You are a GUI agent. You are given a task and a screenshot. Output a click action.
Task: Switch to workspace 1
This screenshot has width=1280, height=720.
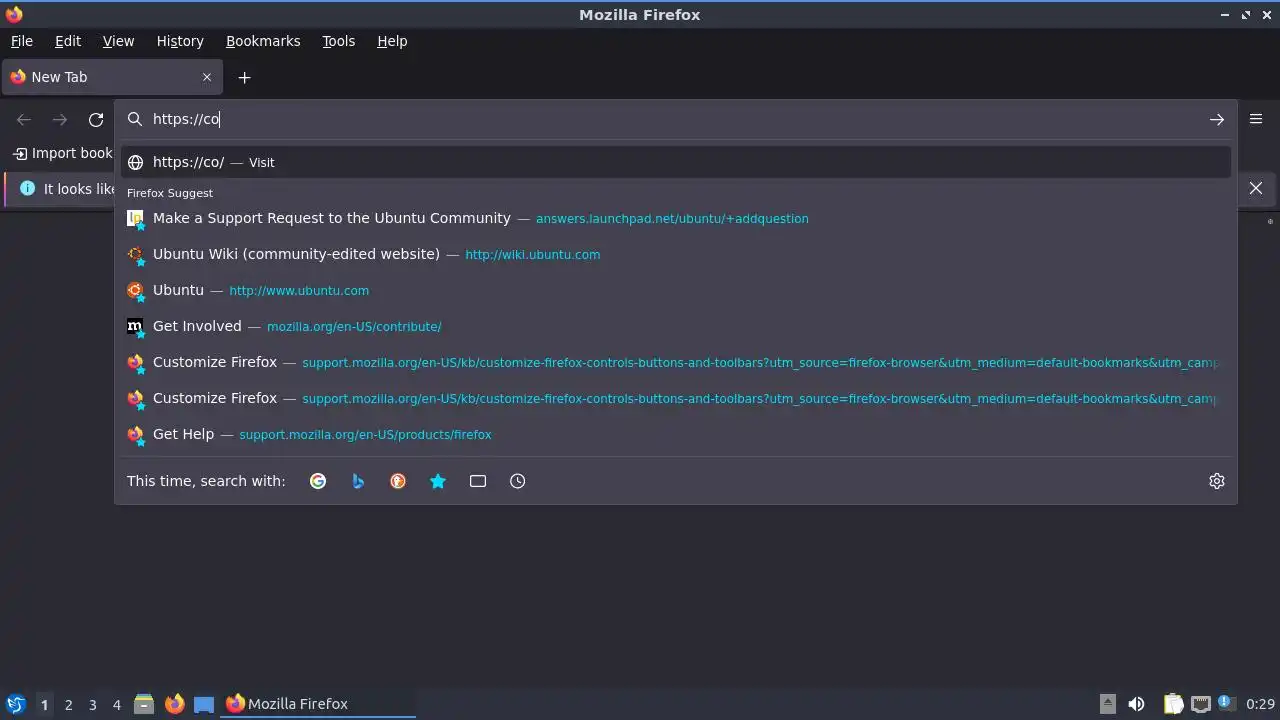(44, 704)
